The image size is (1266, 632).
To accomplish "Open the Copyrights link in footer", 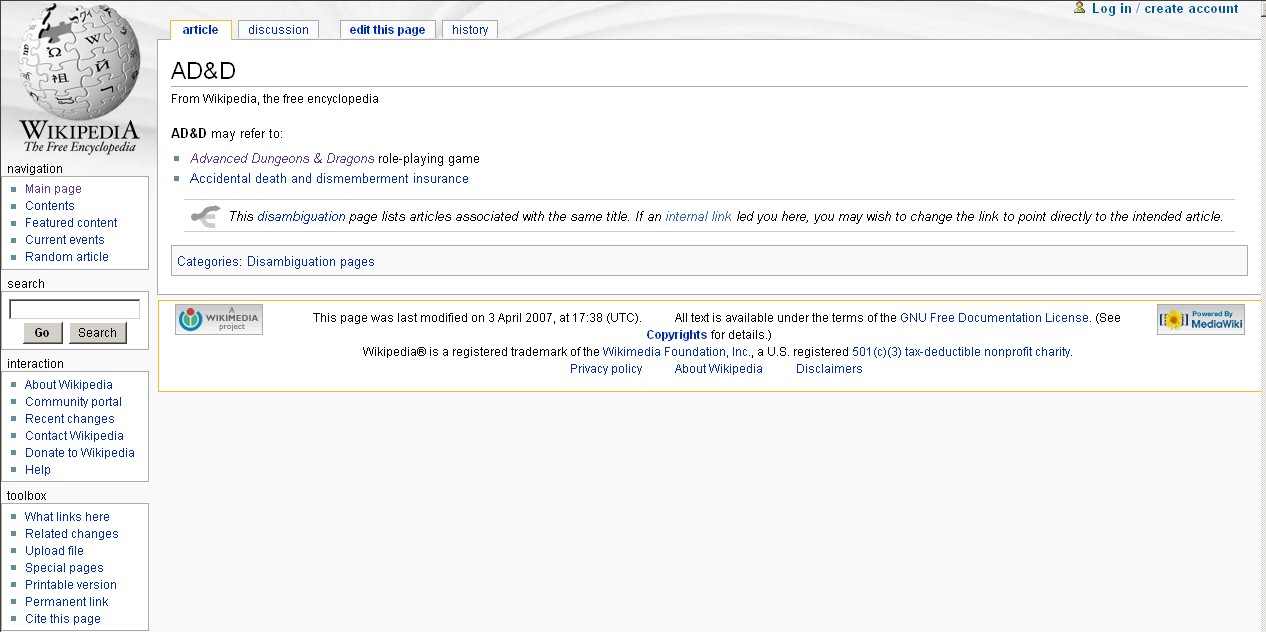I will tap(677, 335).
